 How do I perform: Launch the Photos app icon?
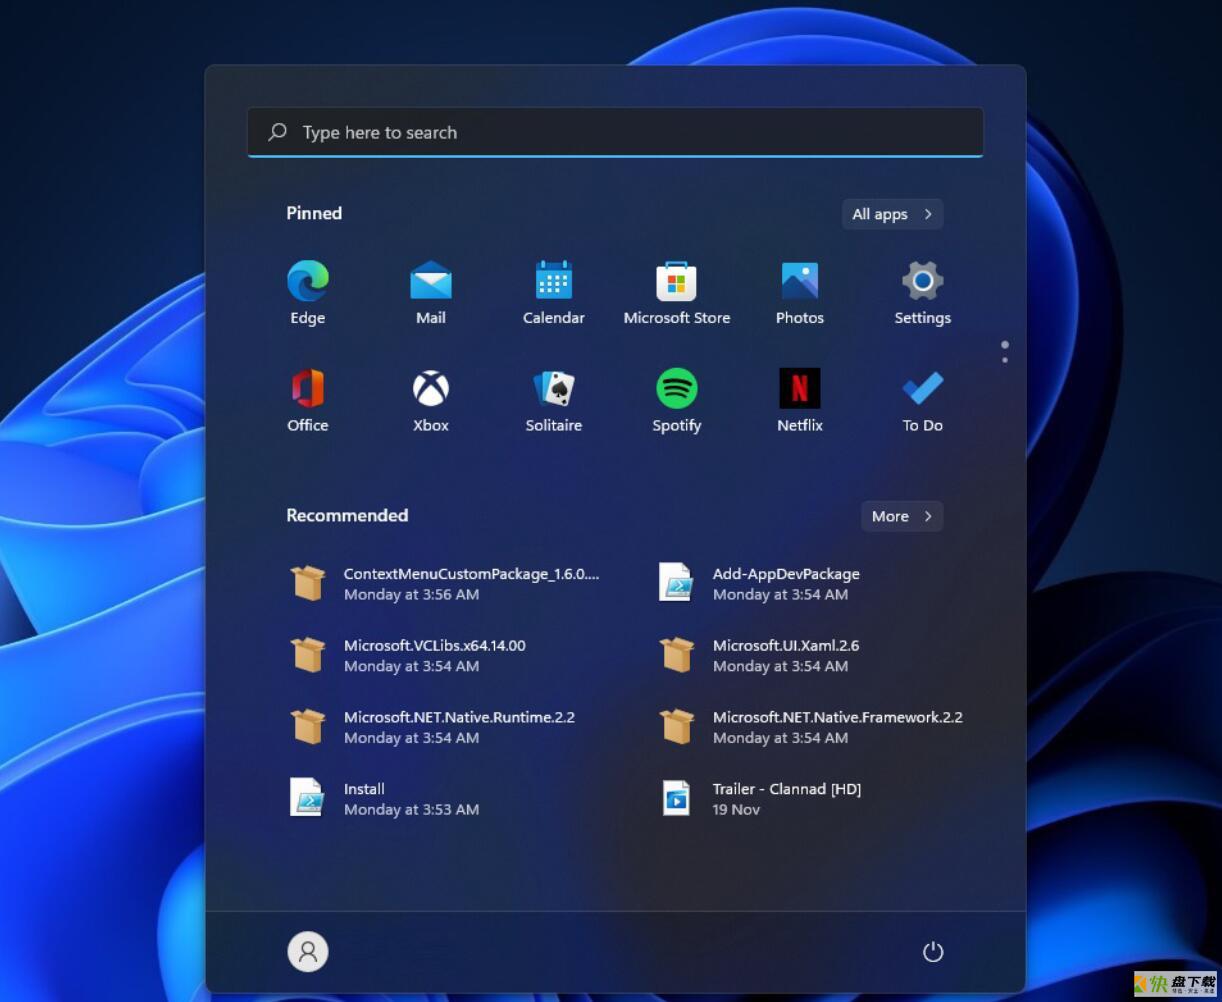800,281
